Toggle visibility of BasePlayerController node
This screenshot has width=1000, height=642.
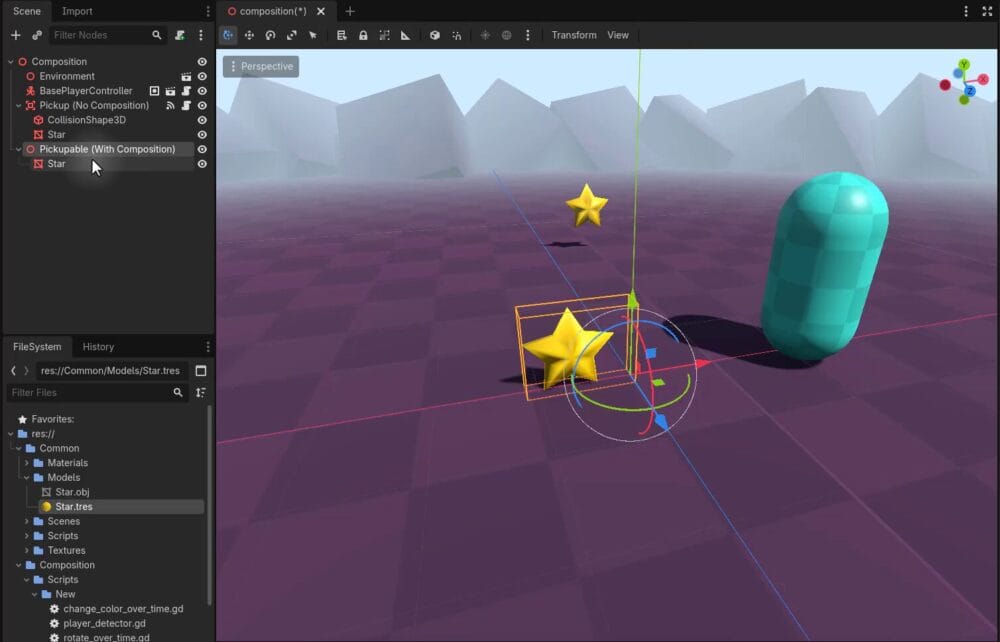(202, 91)
